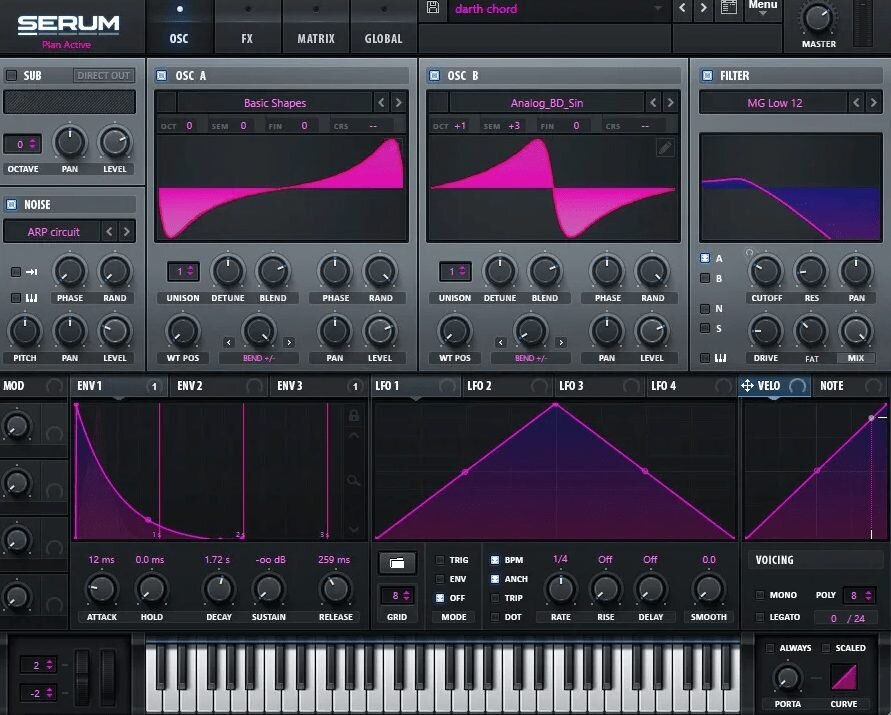Screen dimensions: 891x715
Task: Click the noise one-shot arrow icon
Action: 31,272
